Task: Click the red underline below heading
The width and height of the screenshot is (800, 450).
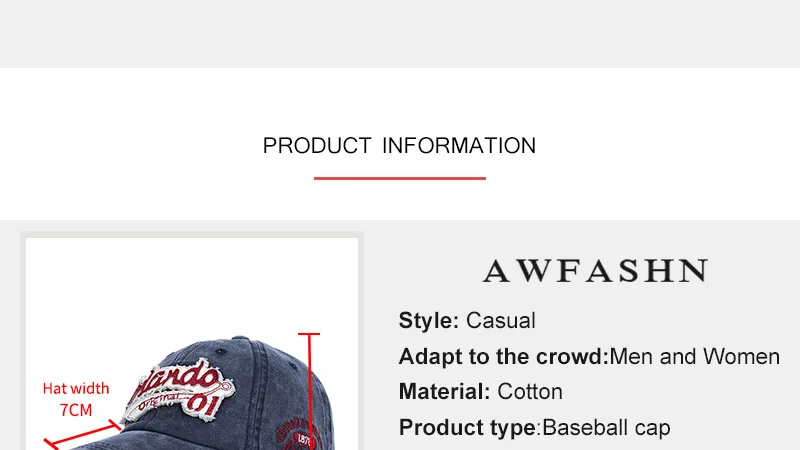Action: (399, 178)
